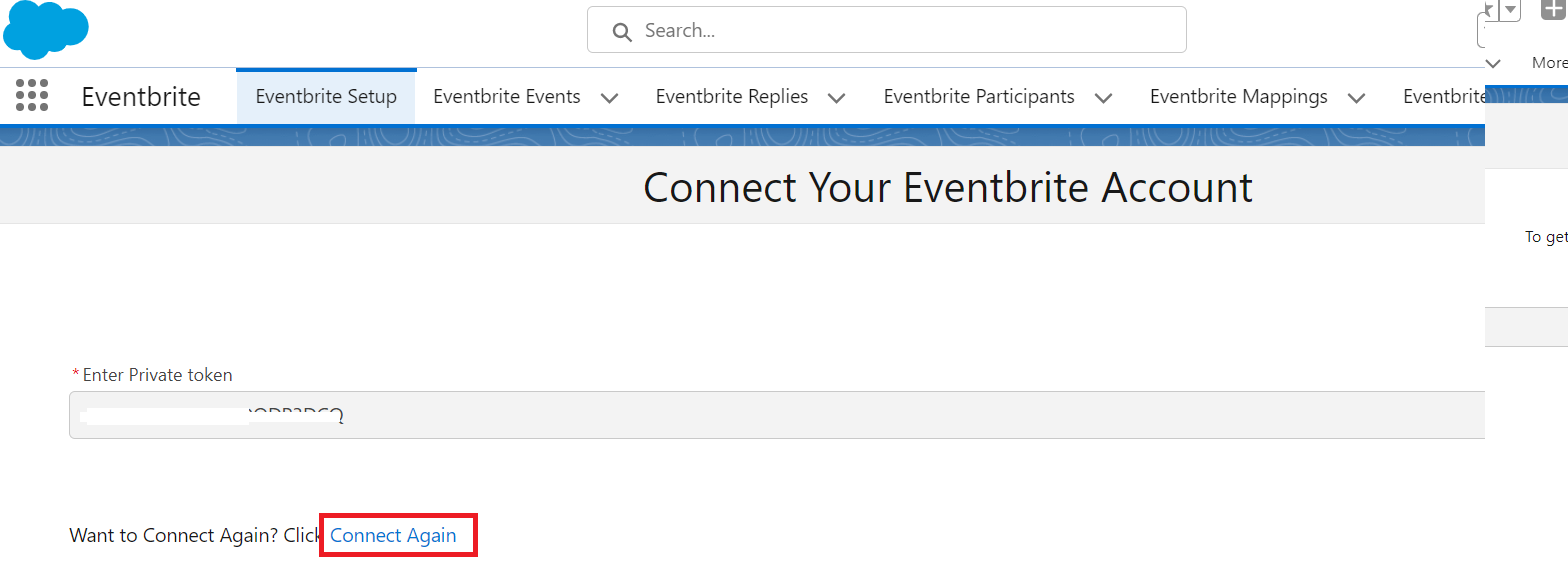Expand the Eventbrite Mappings tab chevron

coord(1357,98)
